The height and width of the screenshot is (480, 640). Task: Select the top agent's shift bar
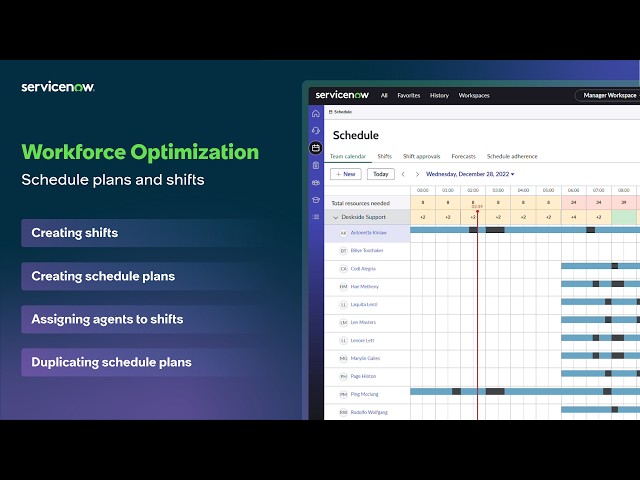pos(525,230)
